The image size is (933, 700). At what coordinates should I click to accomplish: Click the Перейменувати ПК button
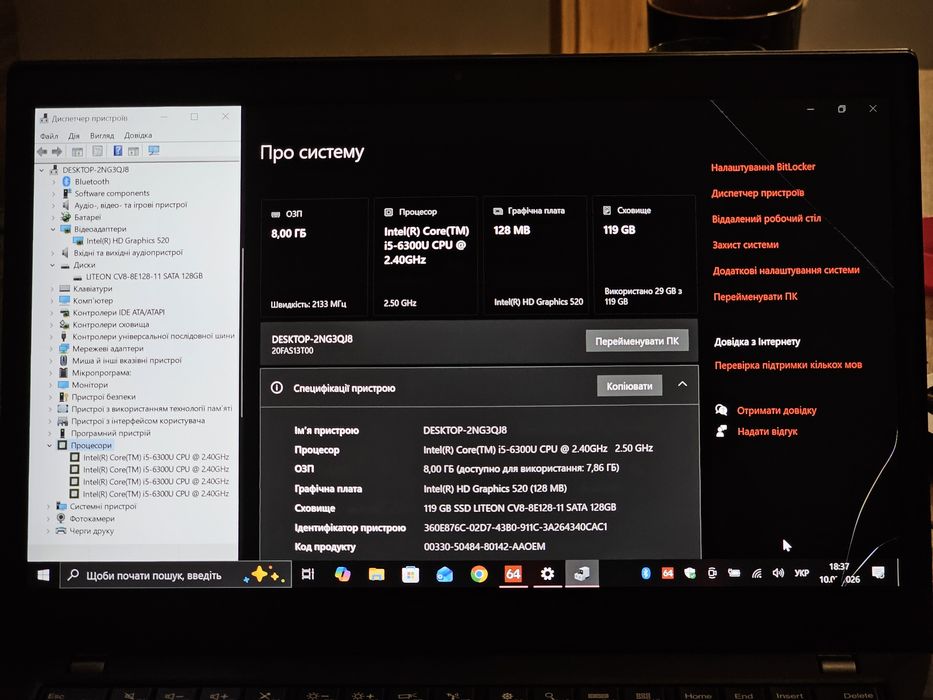(637, 341)
